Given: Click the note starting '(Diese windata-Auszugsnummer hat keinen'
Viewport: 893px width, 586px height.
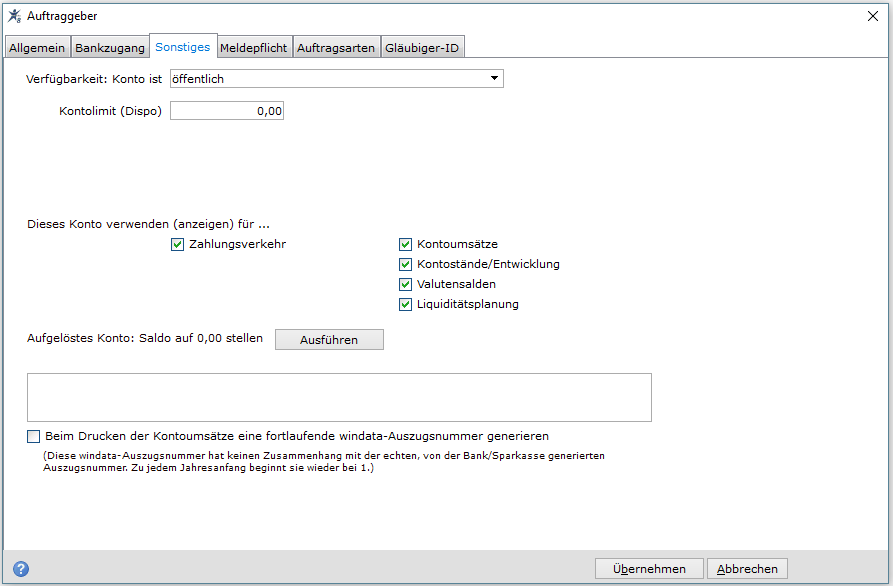Looking at the screenshot, I should pyautogui.click(x=324, y=462).
